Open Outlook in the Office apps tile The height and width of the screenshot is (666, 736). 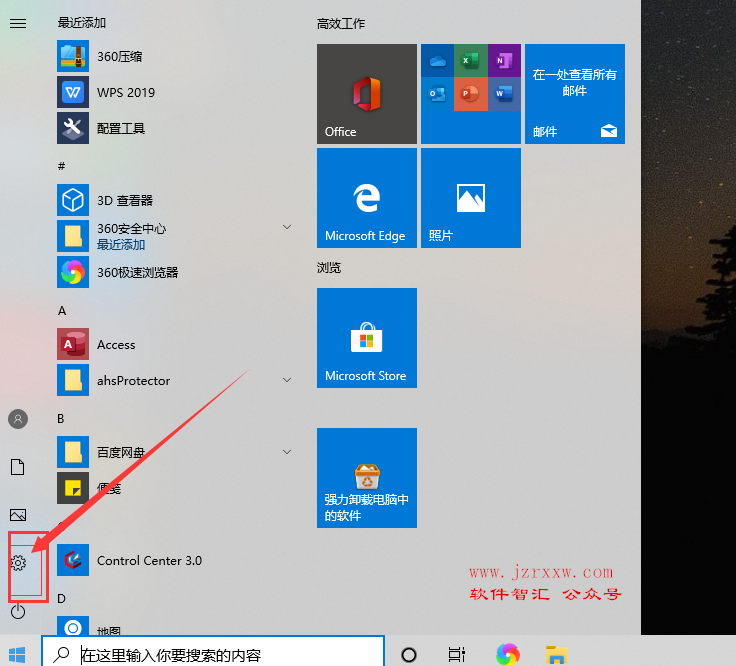[x=437, y=94]
